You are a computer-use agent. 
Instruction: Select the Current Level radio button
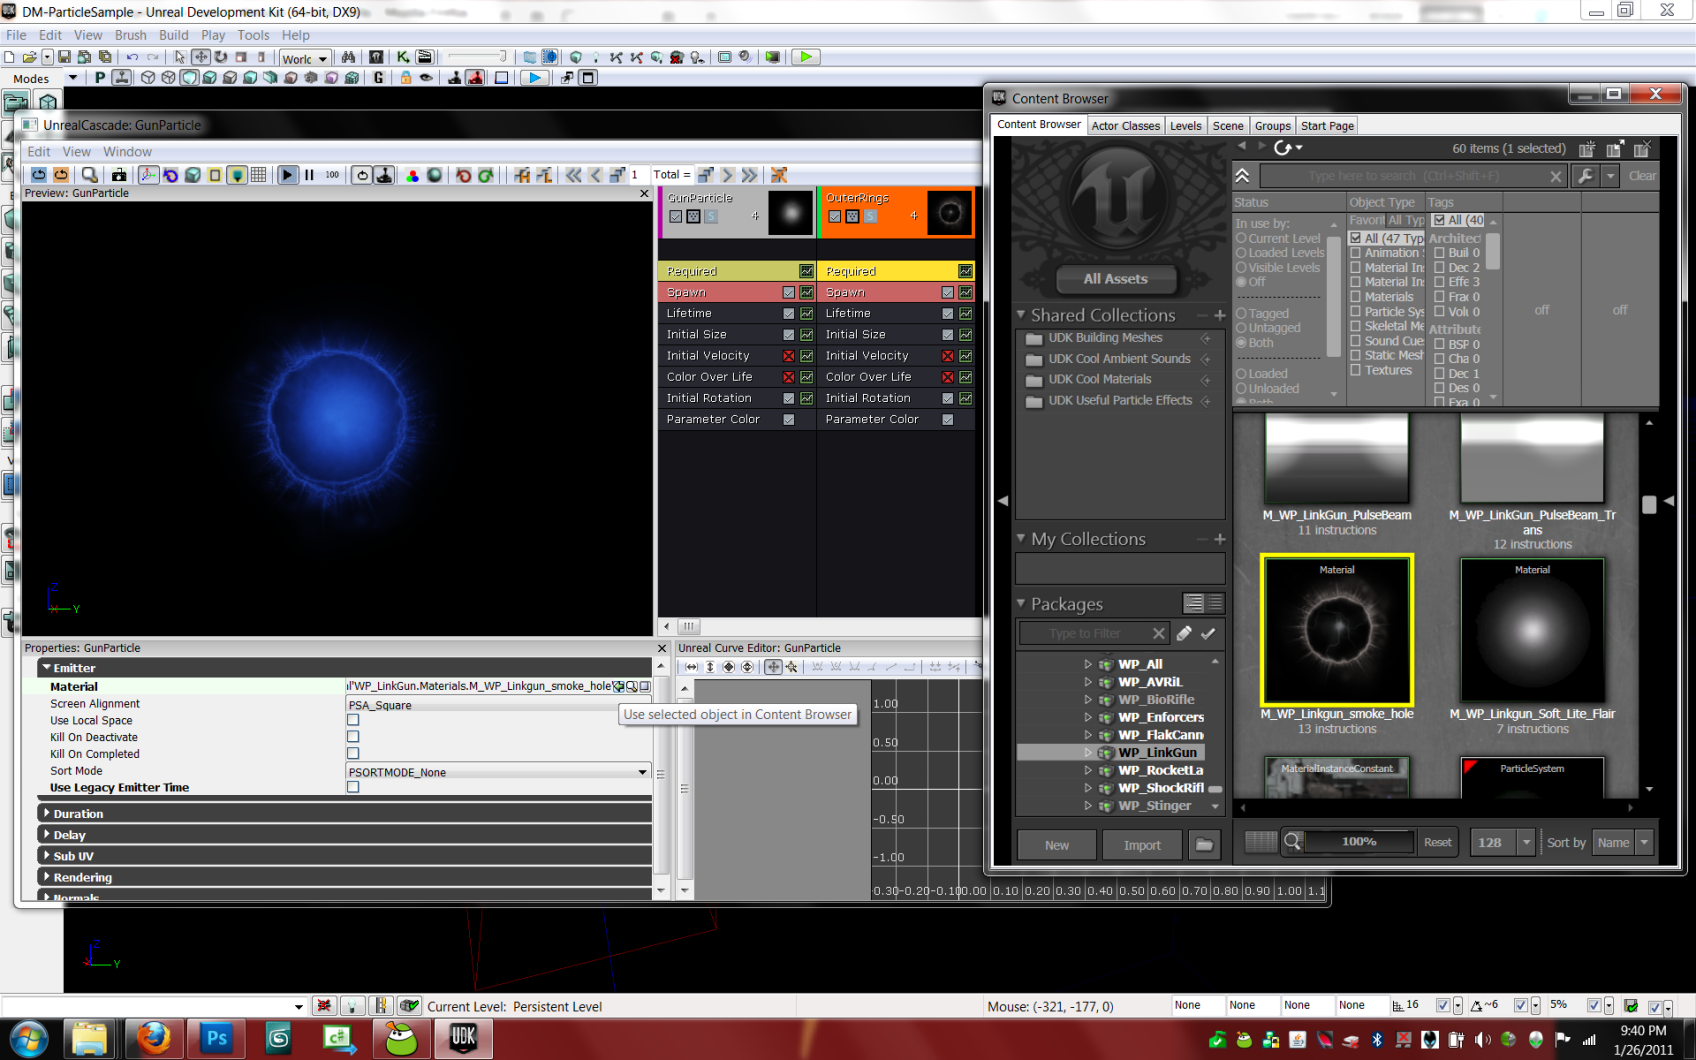point(1241,238)
